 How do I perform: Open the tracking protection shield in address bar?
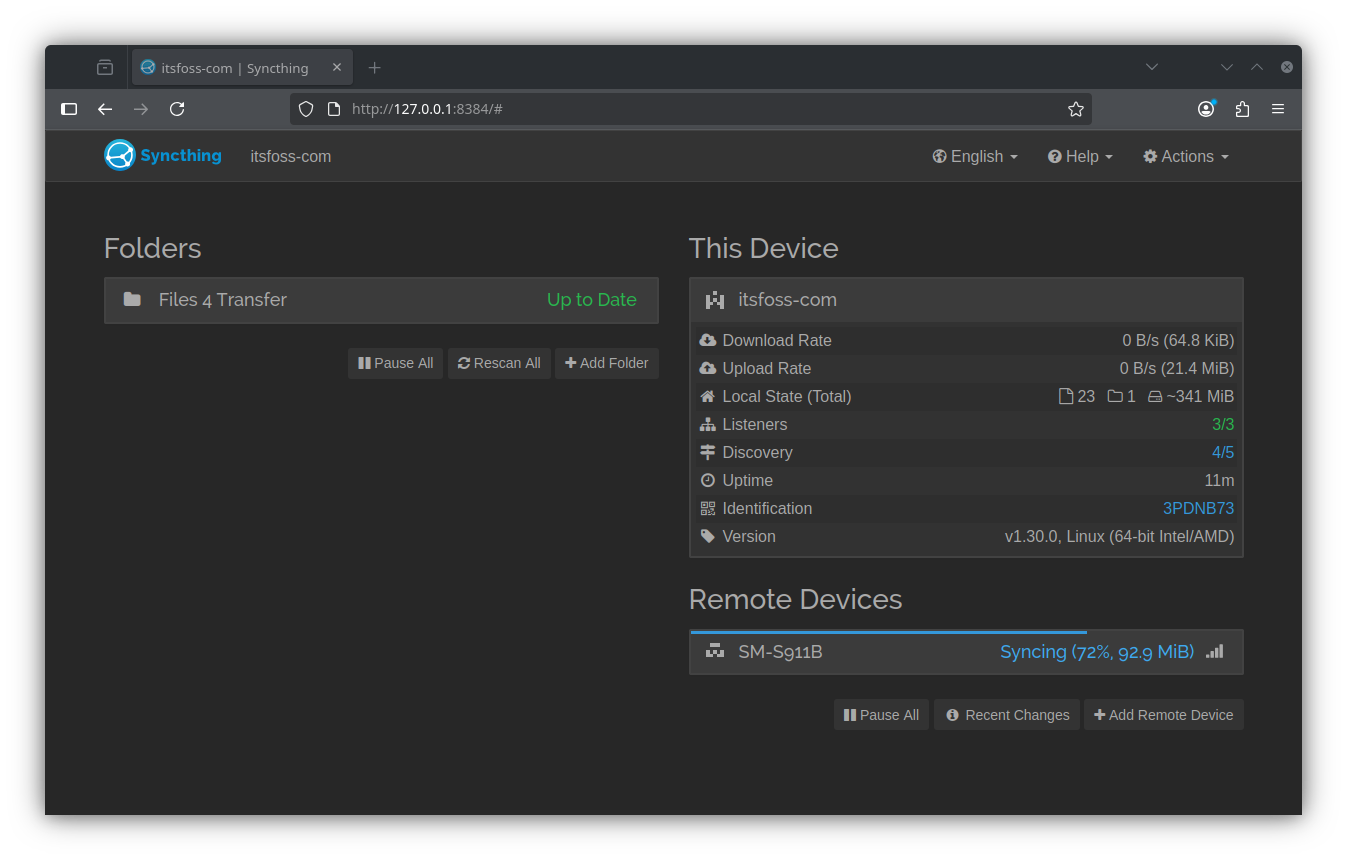coord(306,109)
